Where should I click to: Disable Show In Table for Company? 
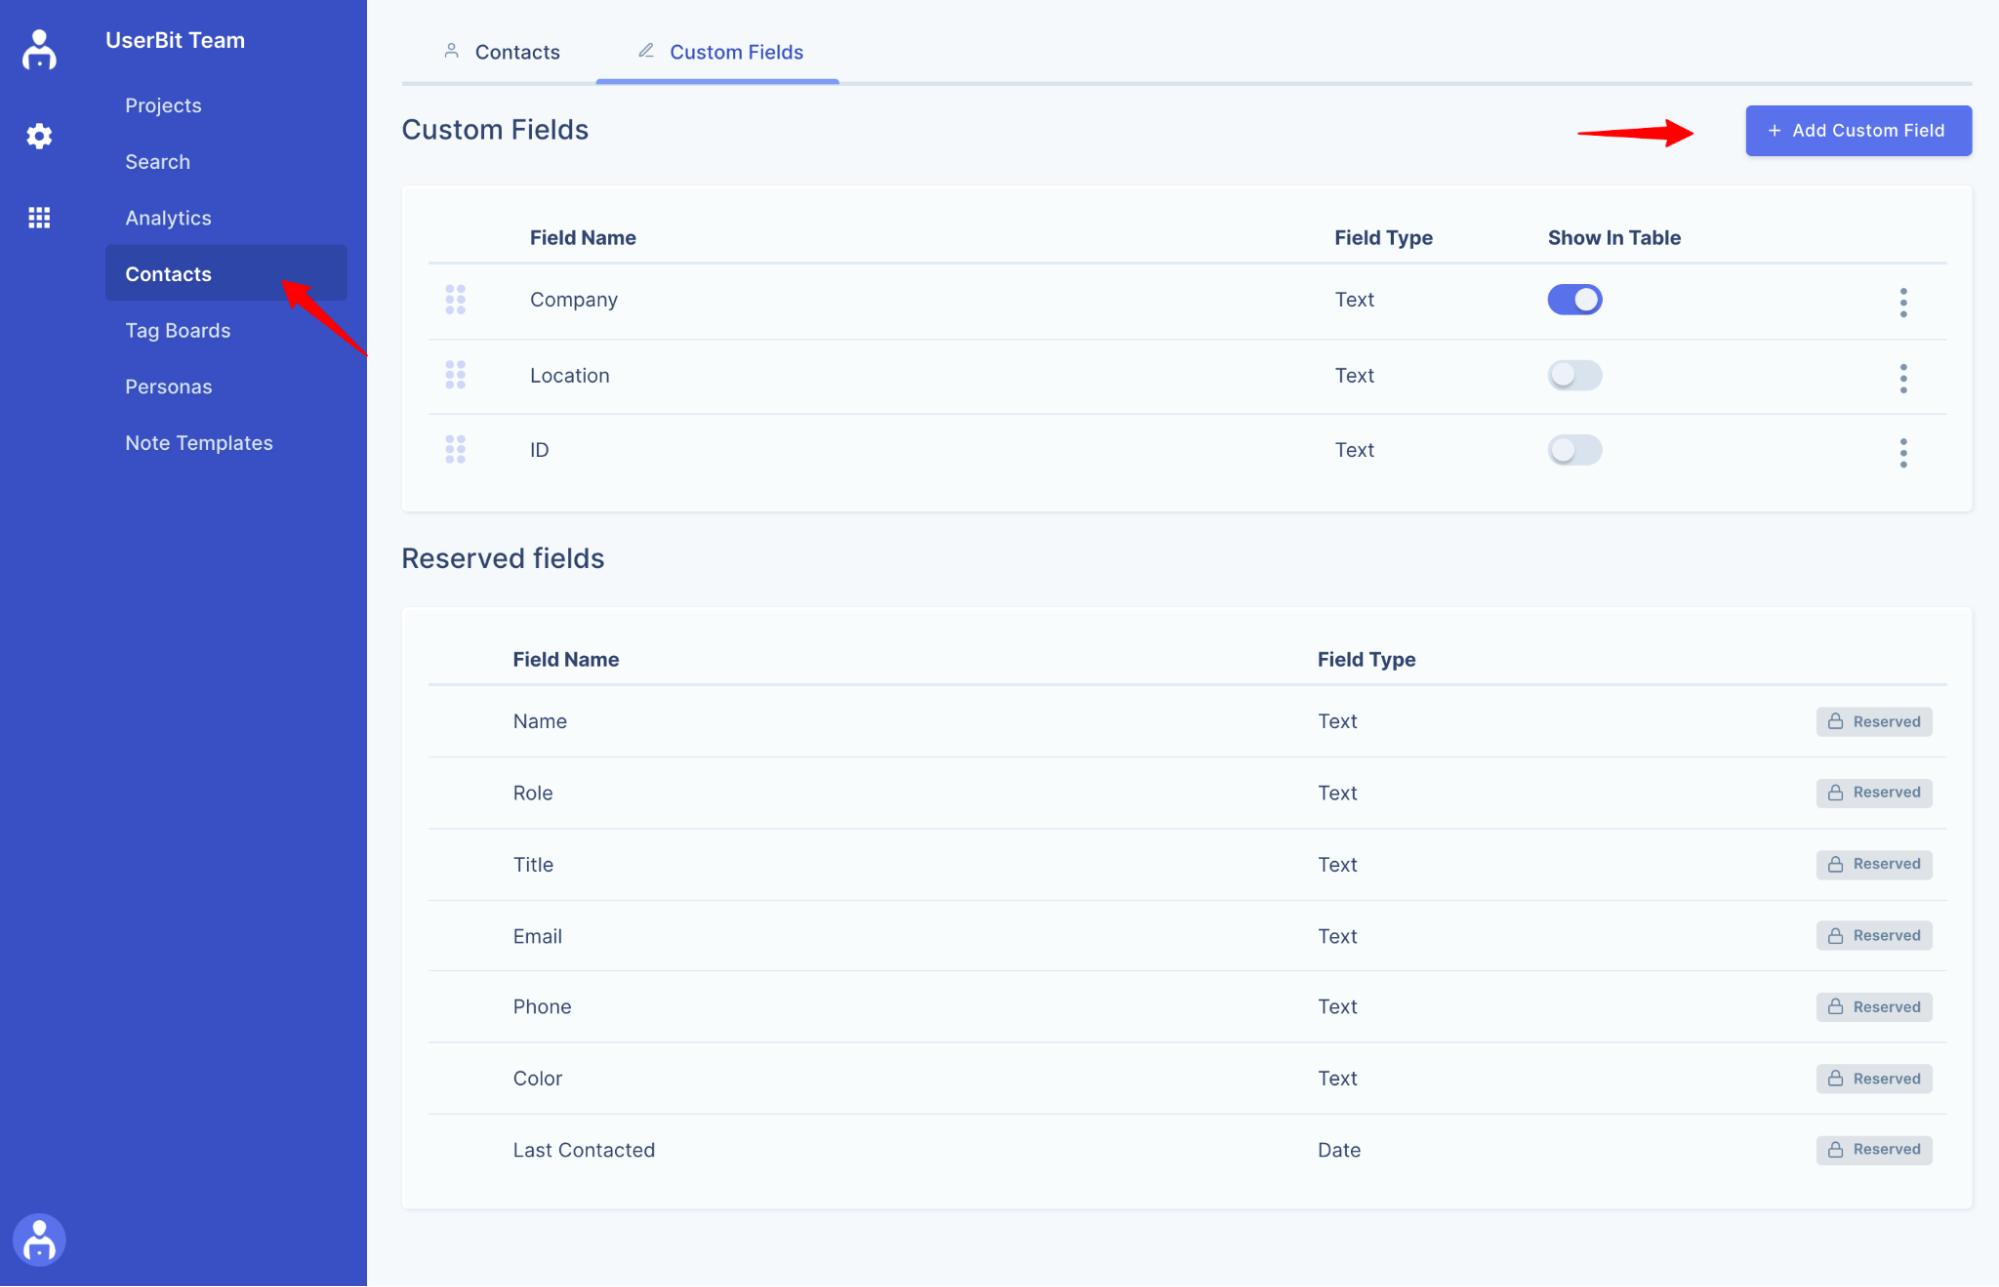tap(1574, 299)
